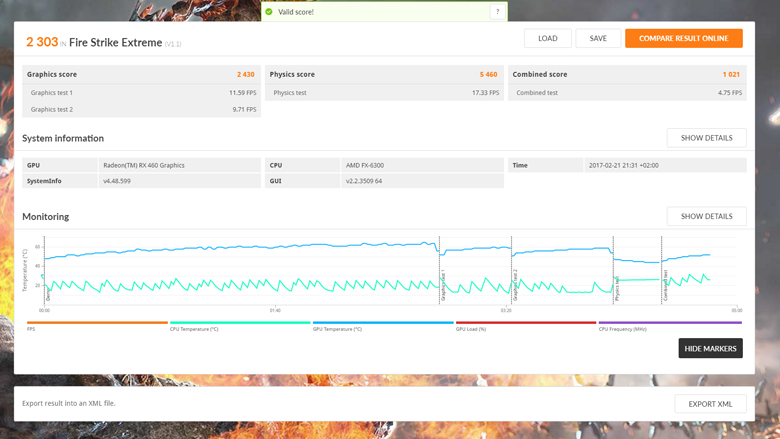Select the Graphics score header row
This screenshot has width=780, height=439.
click(141, 75)
